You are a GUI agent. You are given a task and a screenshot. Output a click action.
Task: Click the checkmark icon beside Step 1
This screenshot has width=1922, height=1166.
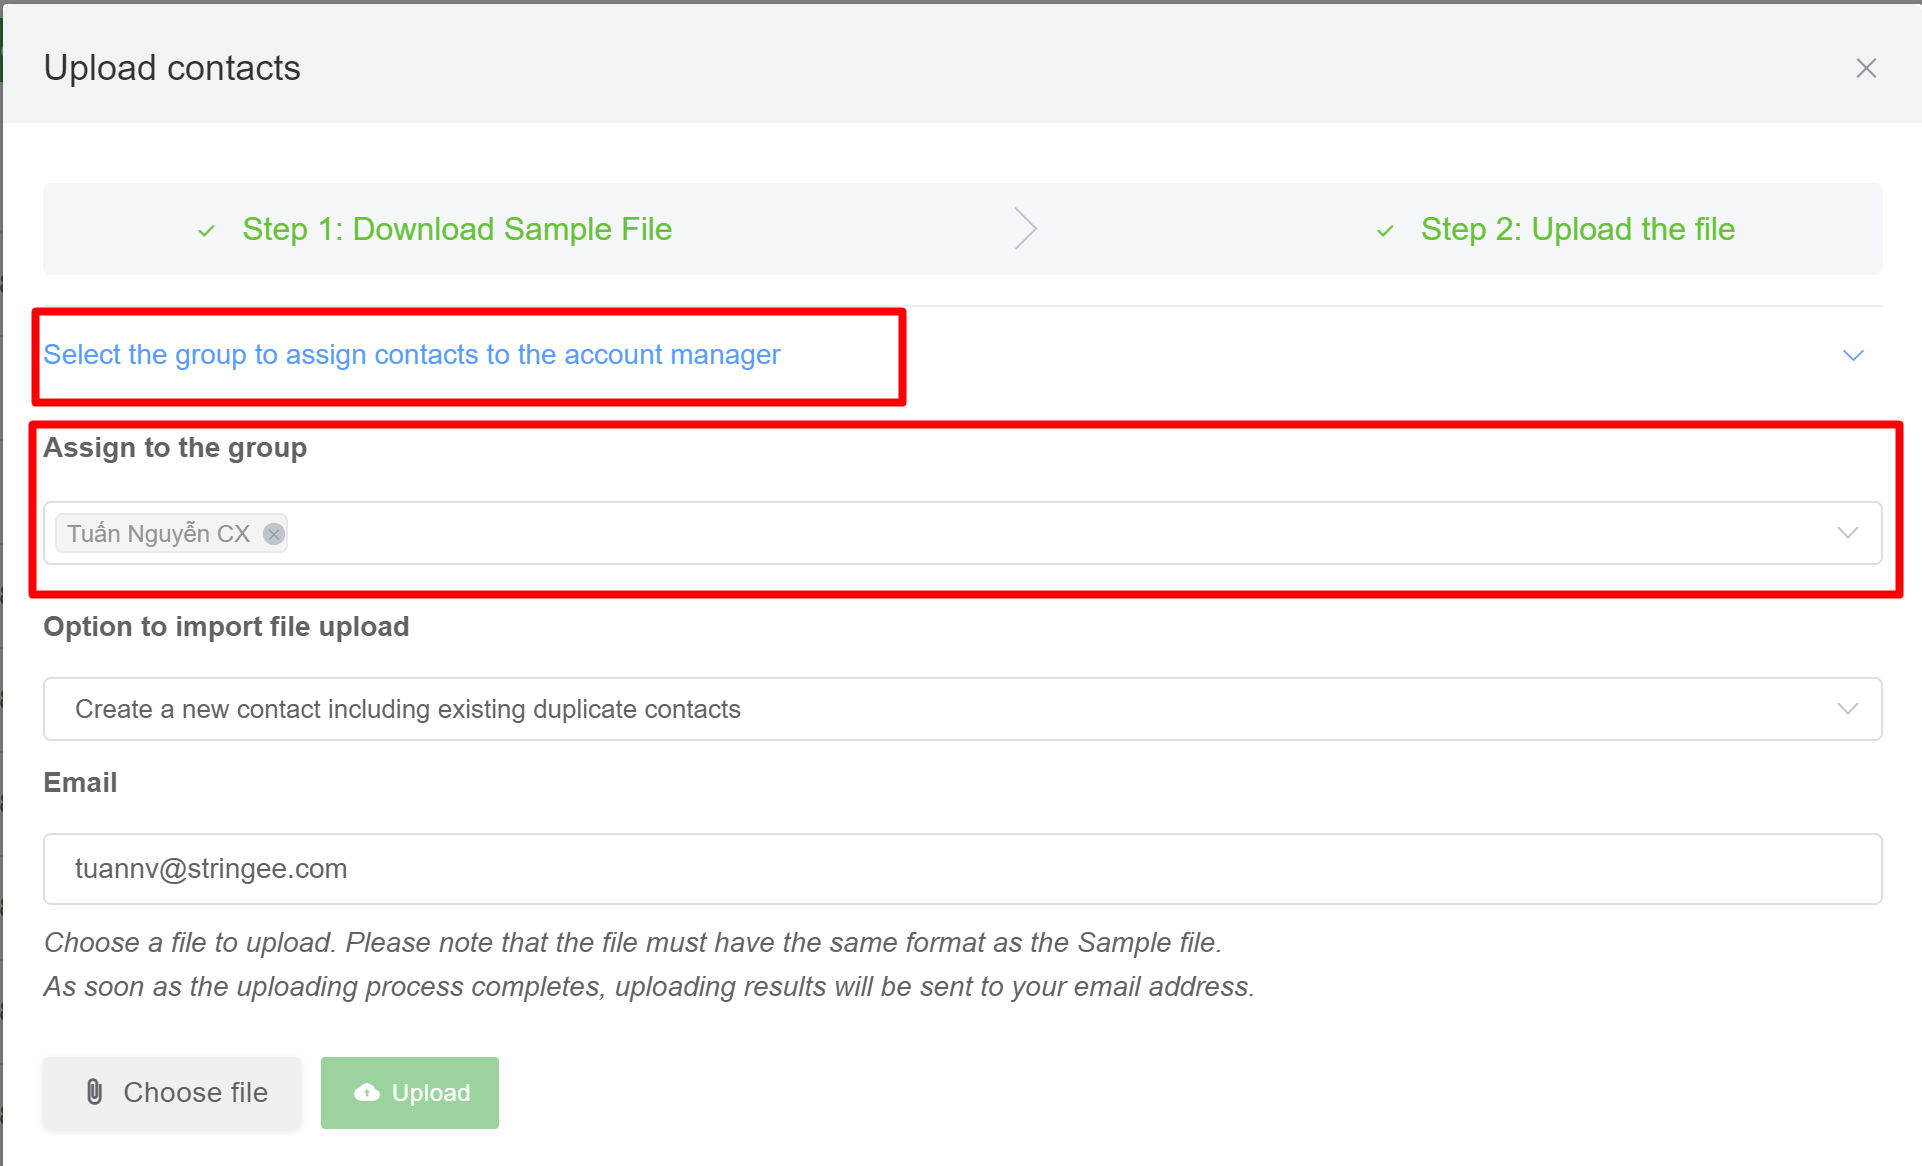point(207,231)
